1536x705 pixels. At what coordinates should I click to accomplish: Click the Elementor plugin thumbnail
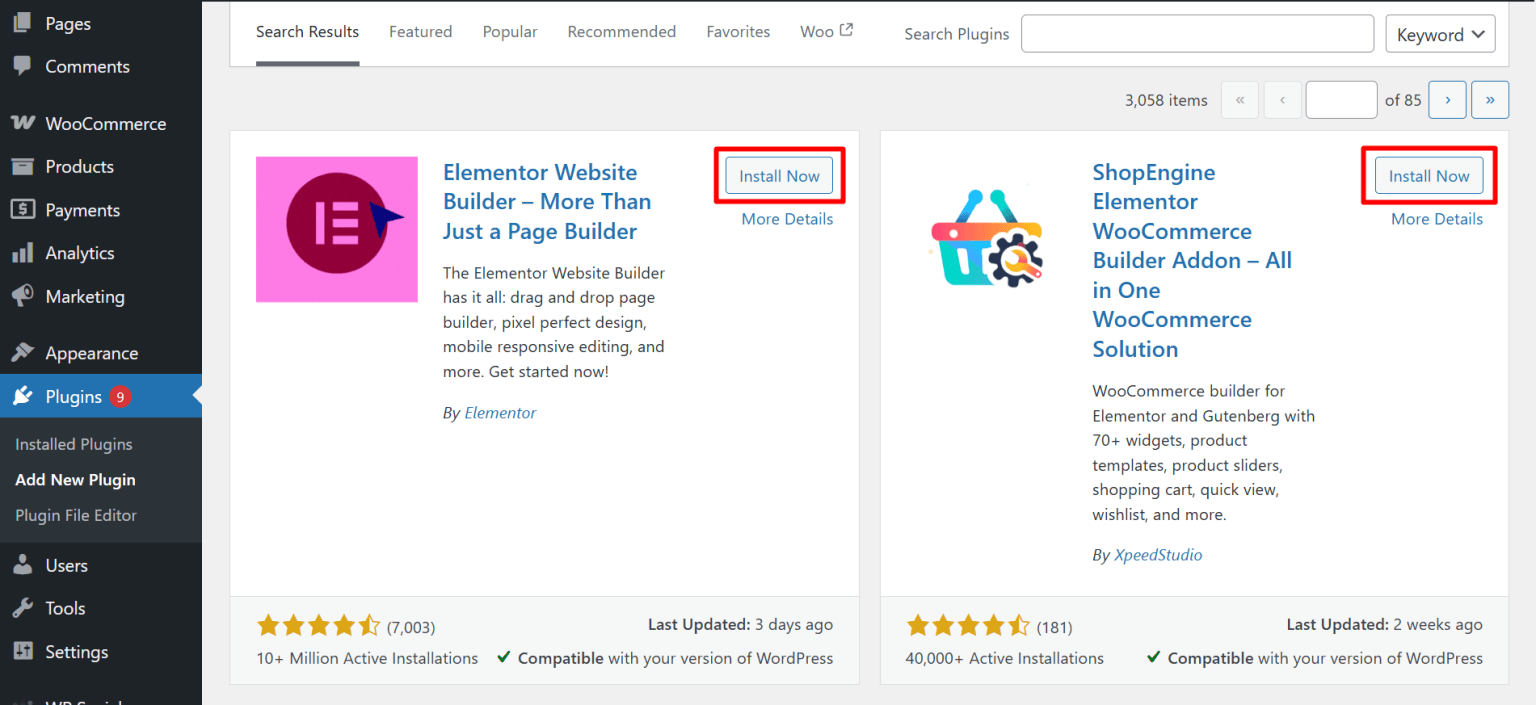(336, 229)
